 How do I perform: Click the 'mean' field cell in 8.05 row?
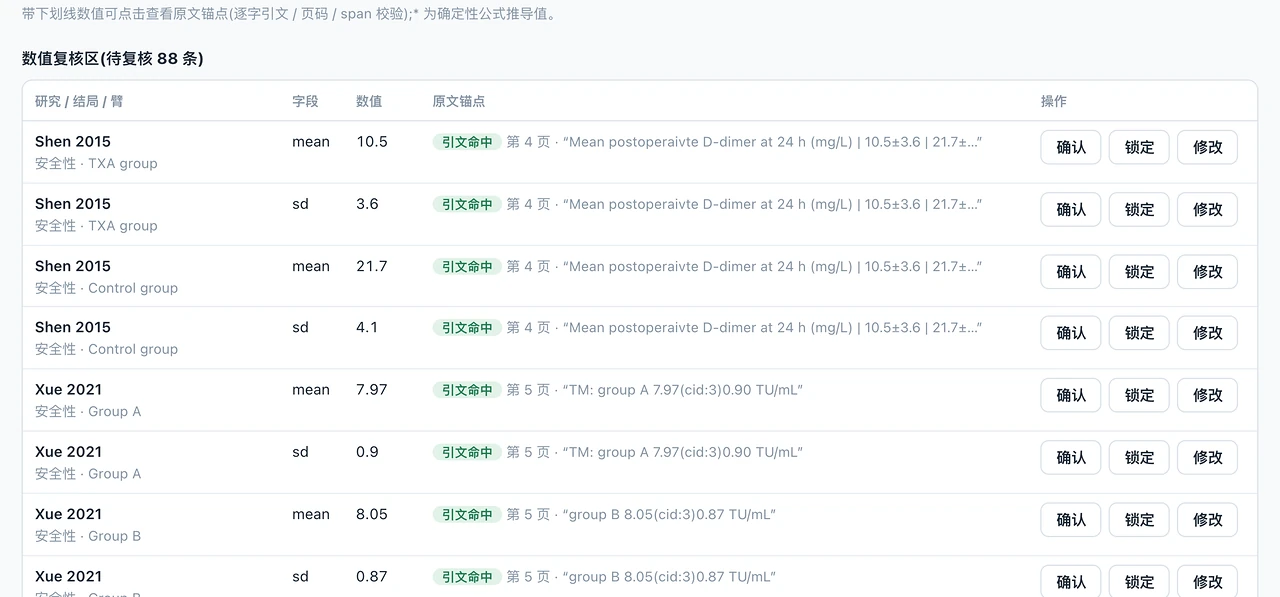[x=311, y=514]
